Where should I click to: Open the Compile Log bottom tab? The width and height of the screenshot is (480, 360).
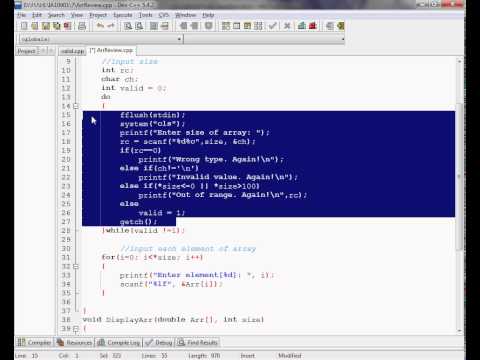point(119,342)
